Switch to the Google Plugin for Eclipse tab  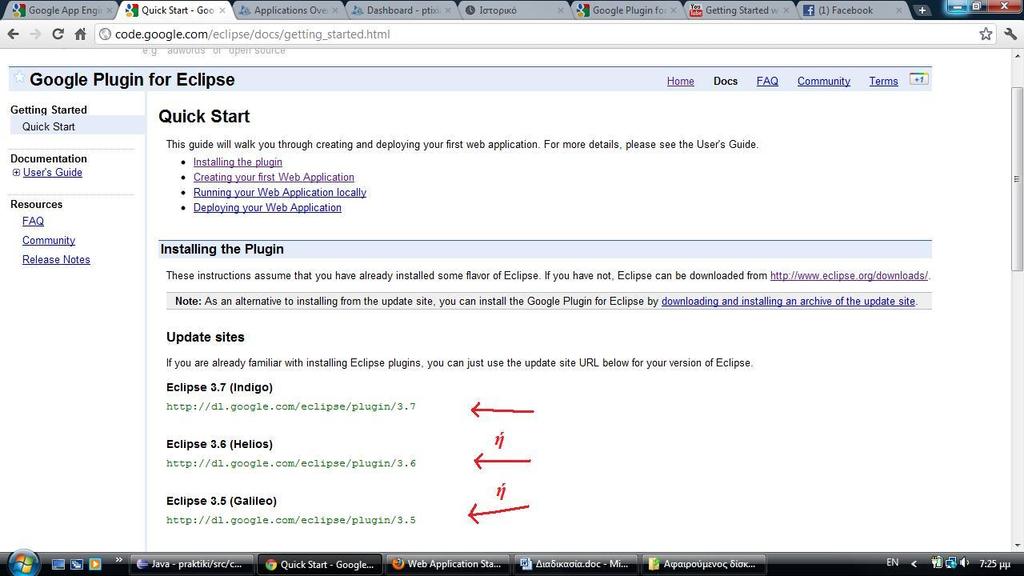click(x=627, y=10)
